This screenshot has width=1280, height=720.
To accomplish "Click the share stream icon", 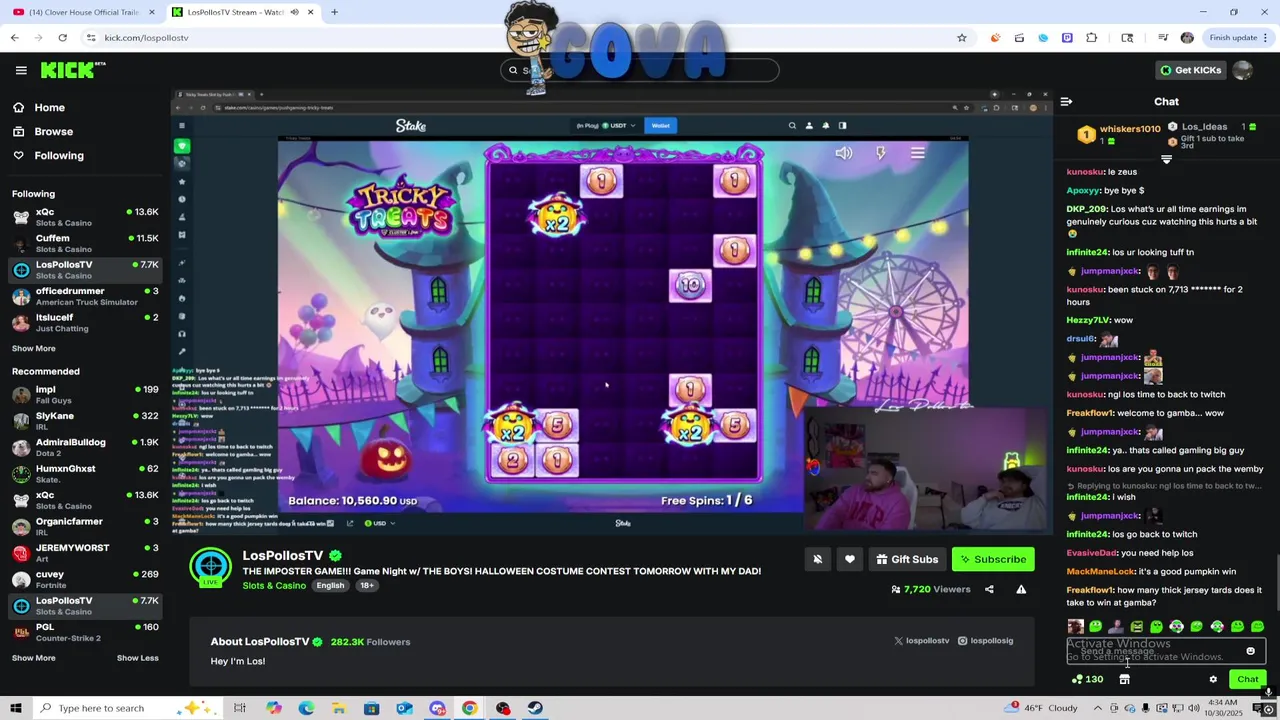I will tap(989, 590).
